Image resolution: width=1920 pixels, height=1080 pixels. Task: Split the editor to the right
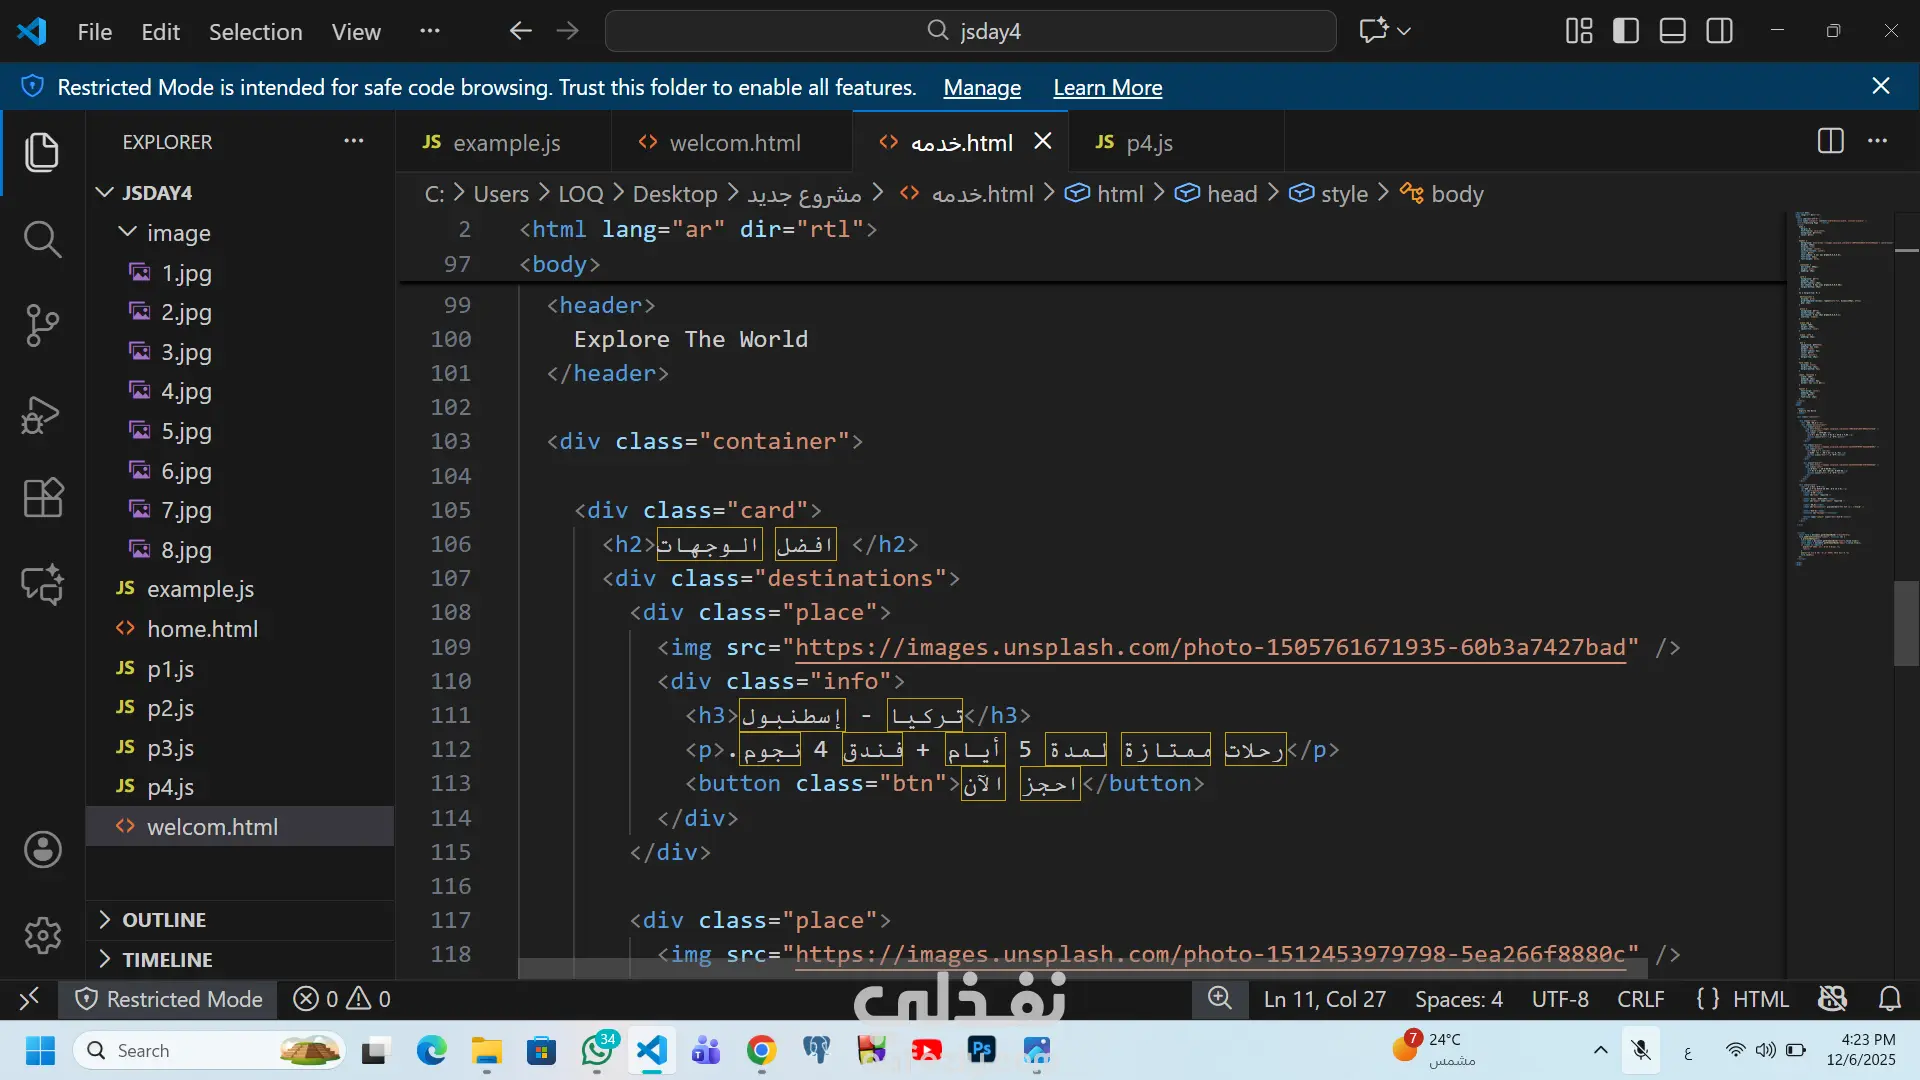[1830, 141]
